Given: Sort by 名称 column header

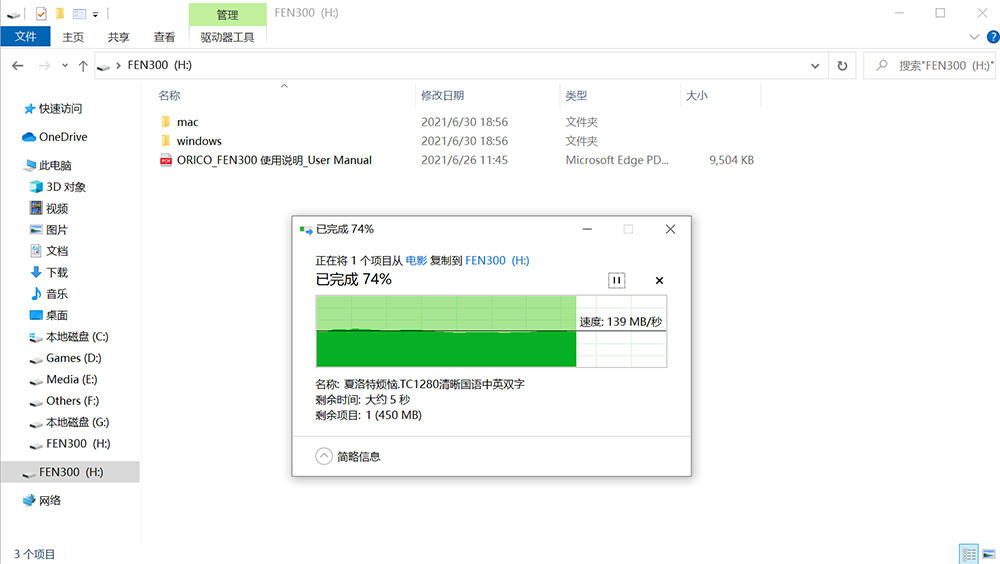Looking at the screenshot, I should click(169, 96).
